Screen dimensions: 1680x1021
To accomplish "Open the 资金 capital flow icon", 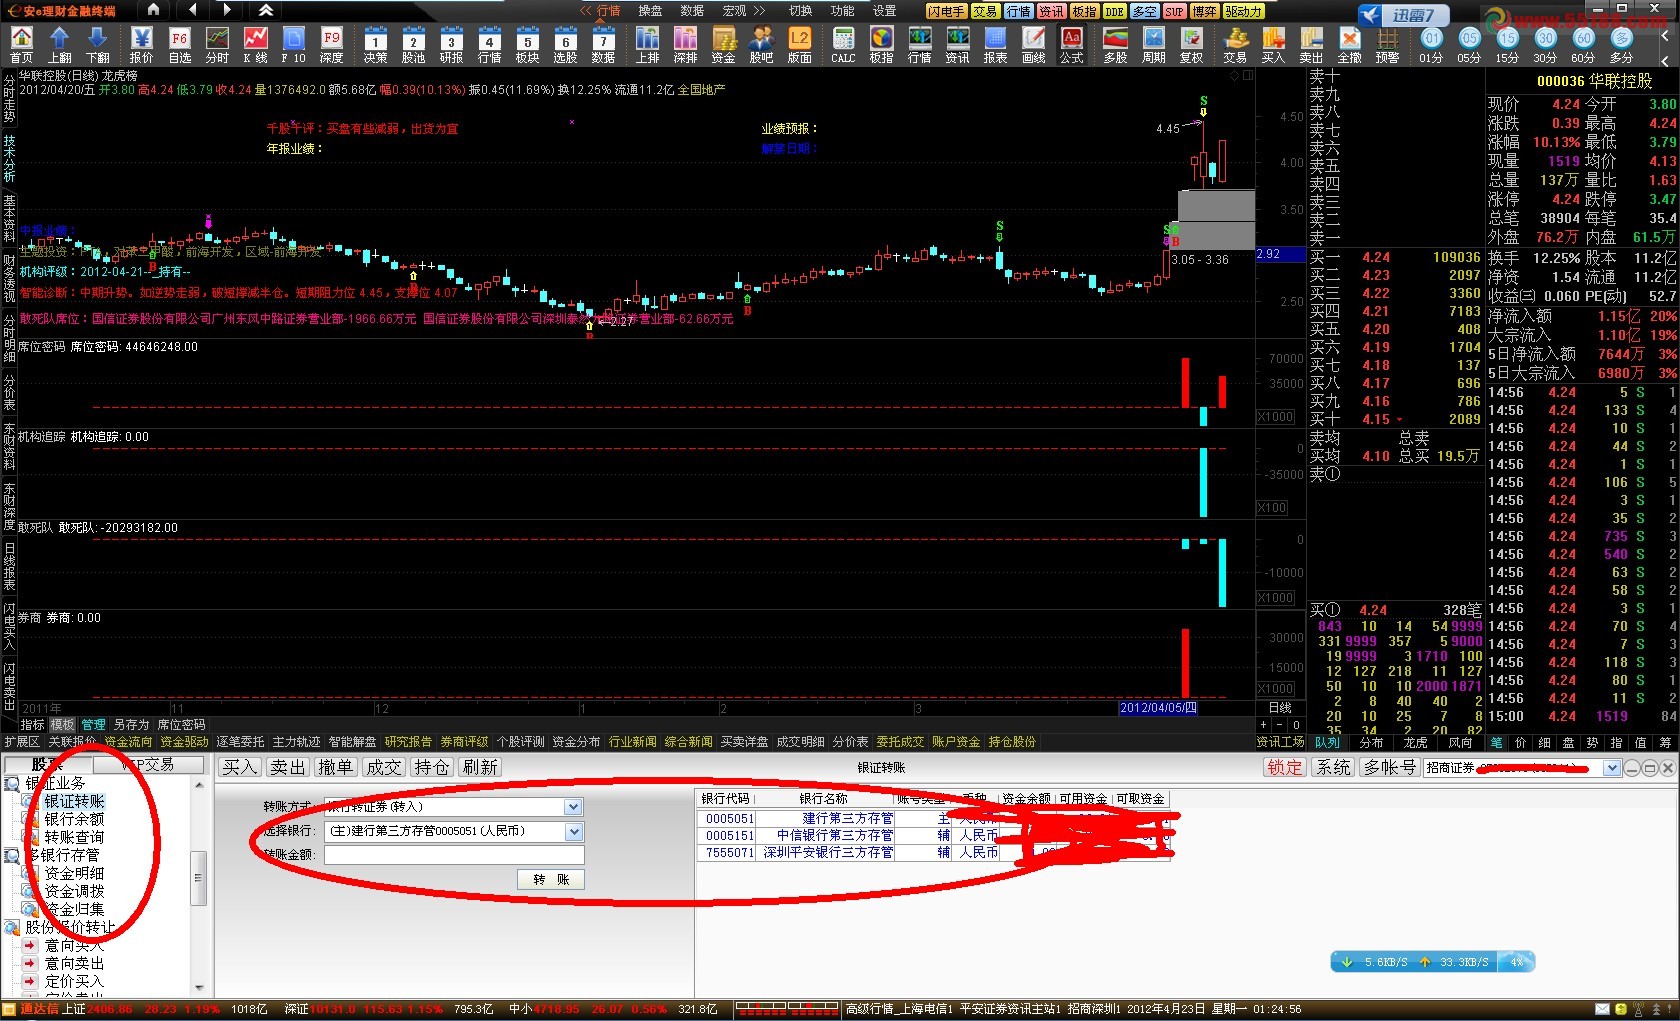I will click(x=723, y=44).
